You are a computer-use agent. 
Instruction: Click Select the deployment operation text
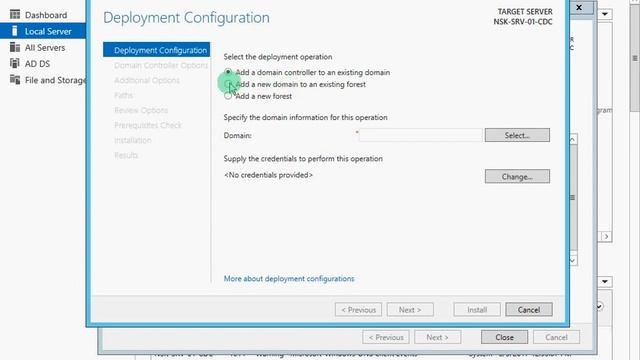[278, 57]
